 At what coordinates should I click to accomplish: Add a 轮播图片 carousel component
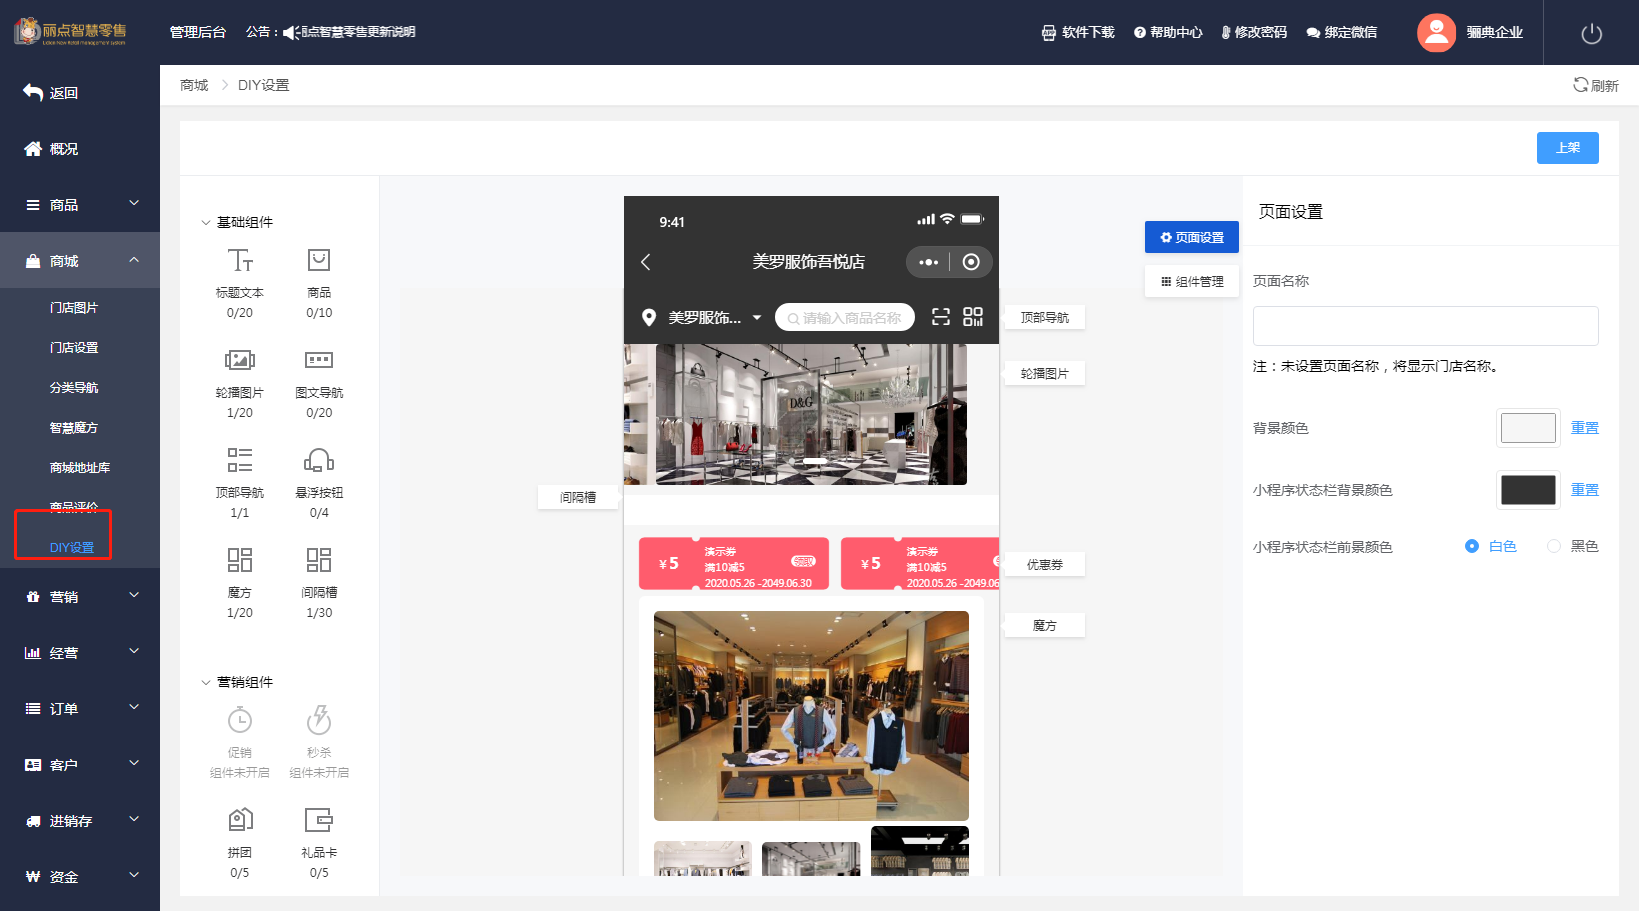[240, 383]
